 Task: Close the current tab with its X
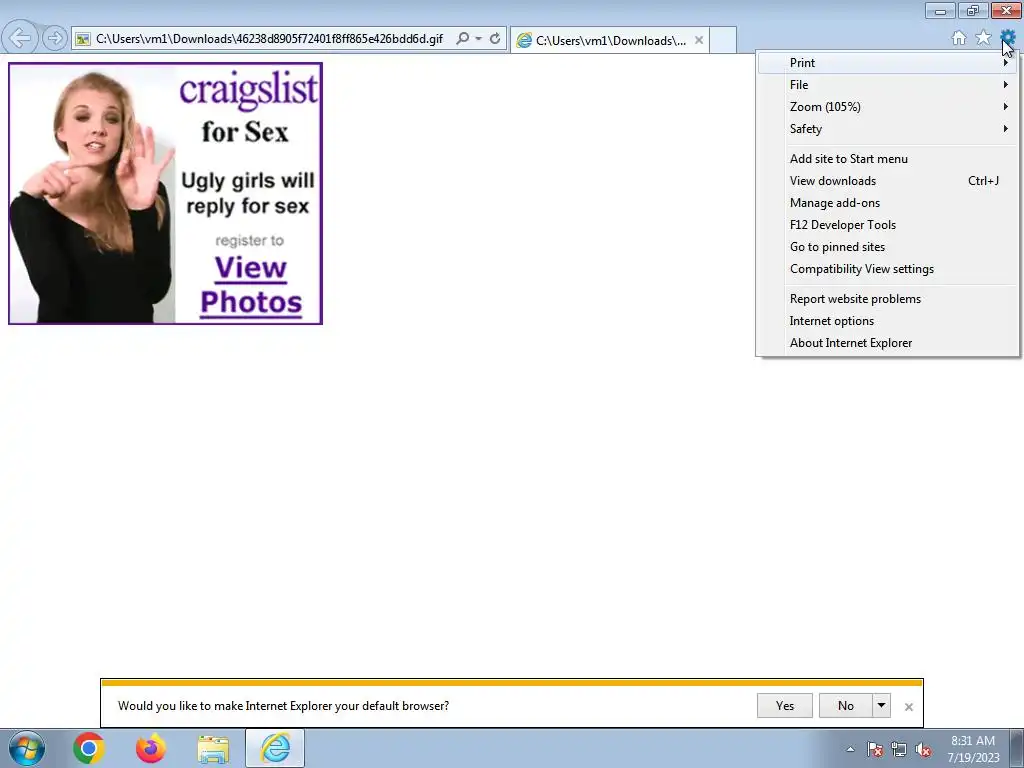click(699, 40)
